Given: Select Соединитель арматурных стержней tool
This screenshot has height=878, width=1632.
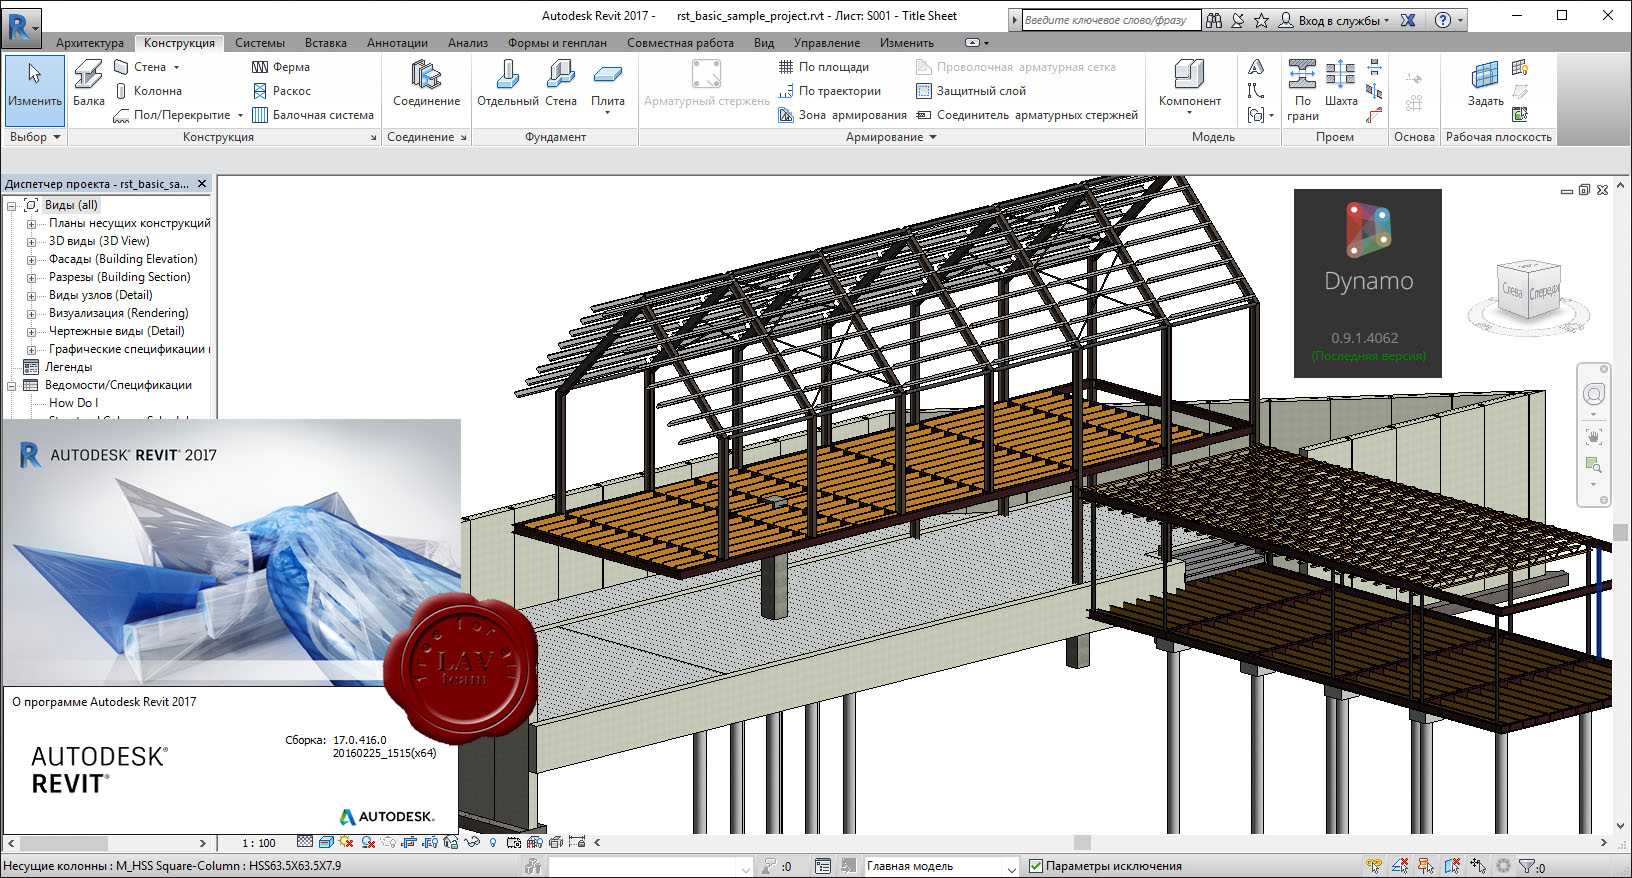Looking at the screenshot, I should coord(1027,115).
